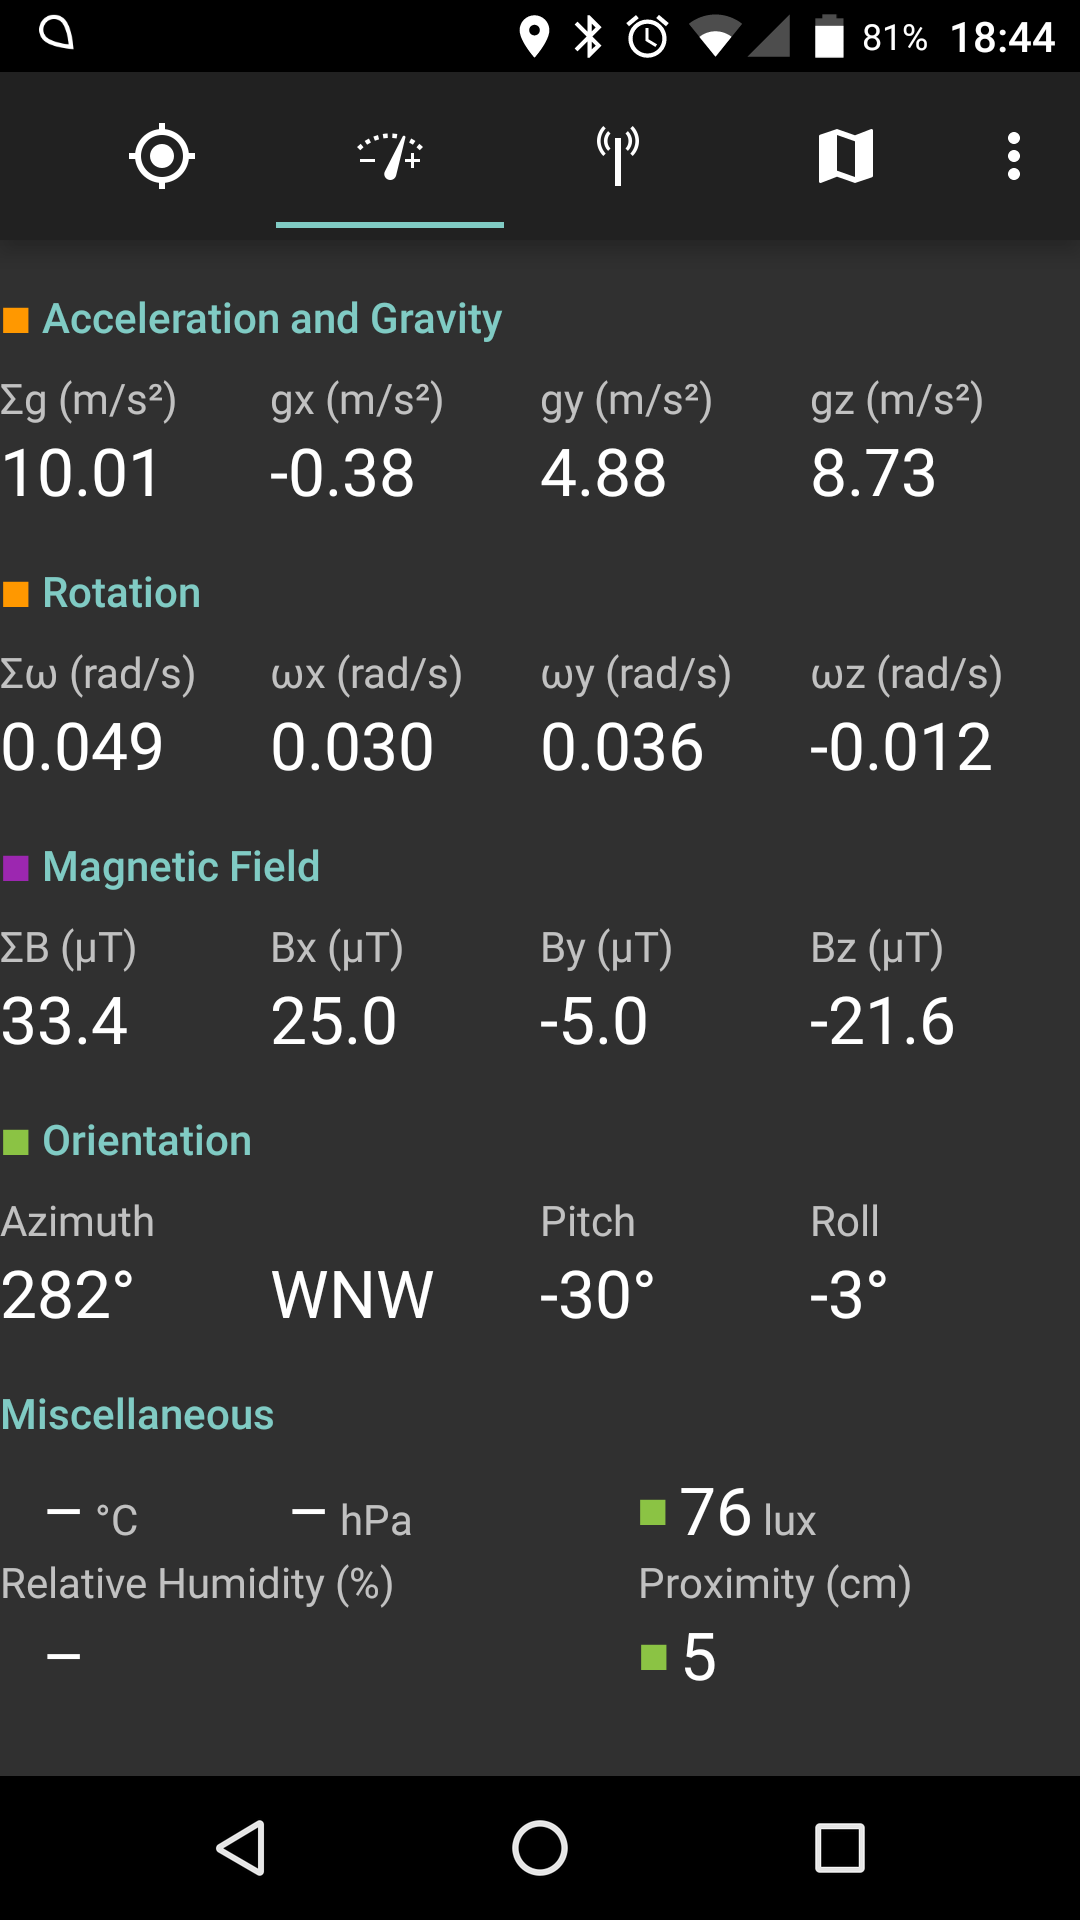1080x1920 pixels.
Task: Tap the purple Magnetic Field indicator square
Action: 16,867
